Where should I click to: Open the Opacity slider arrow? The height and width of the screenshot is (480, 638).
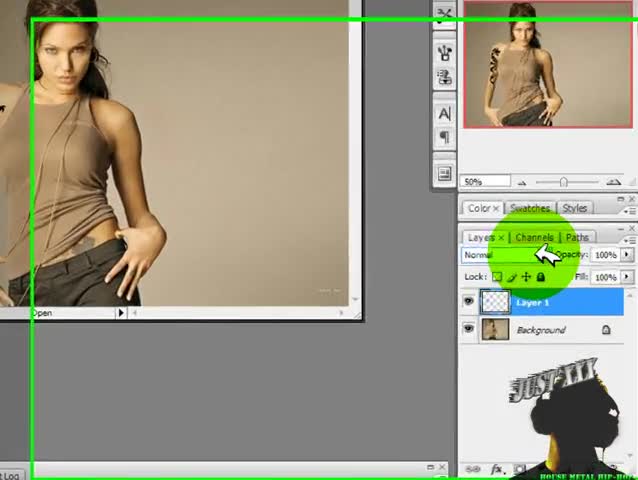pyautogui.click(x=627, y=255)
